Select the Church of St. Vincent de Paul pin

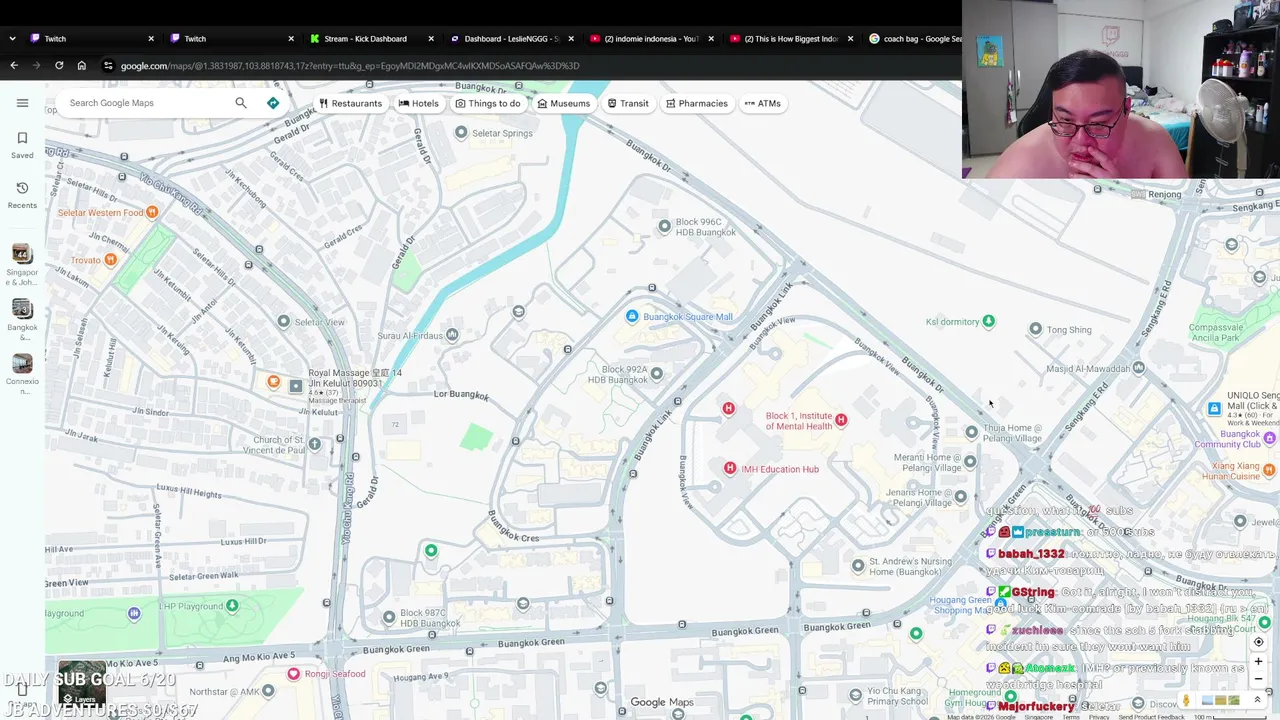point(315,444)
